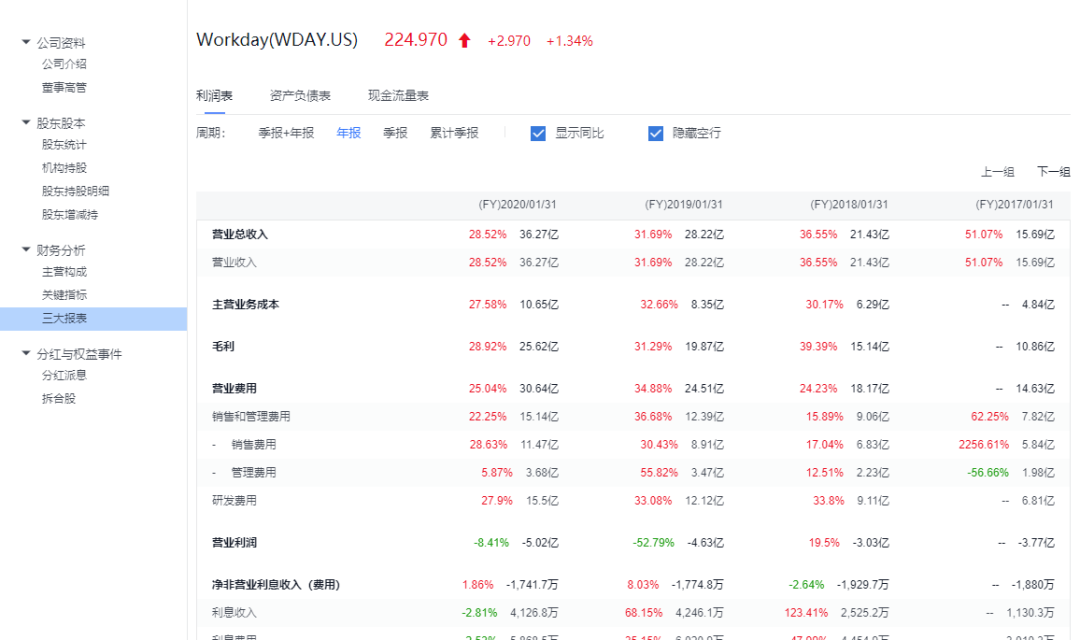Click the (FY)2020/01/31 column header

pos(517,205)
